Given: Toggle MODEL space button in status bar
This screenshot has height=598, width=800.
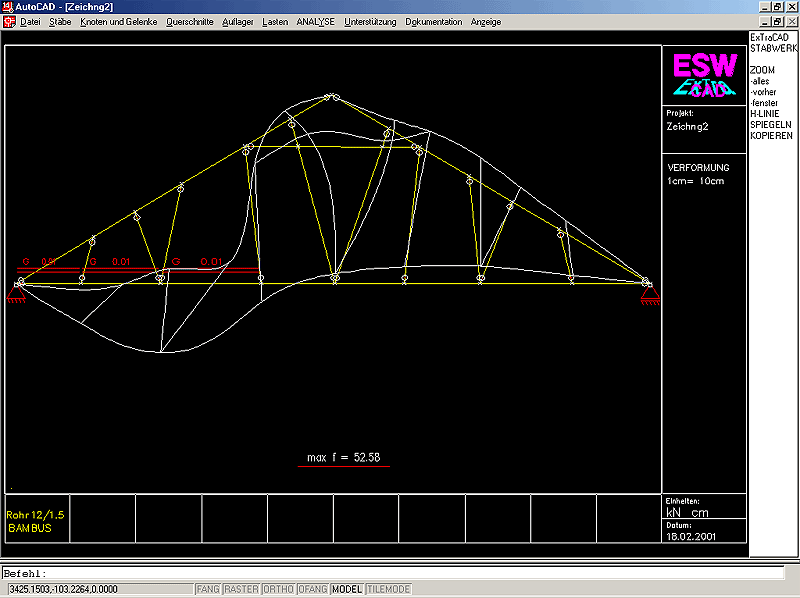Looking at the screenshot, I should click(347, 589).
